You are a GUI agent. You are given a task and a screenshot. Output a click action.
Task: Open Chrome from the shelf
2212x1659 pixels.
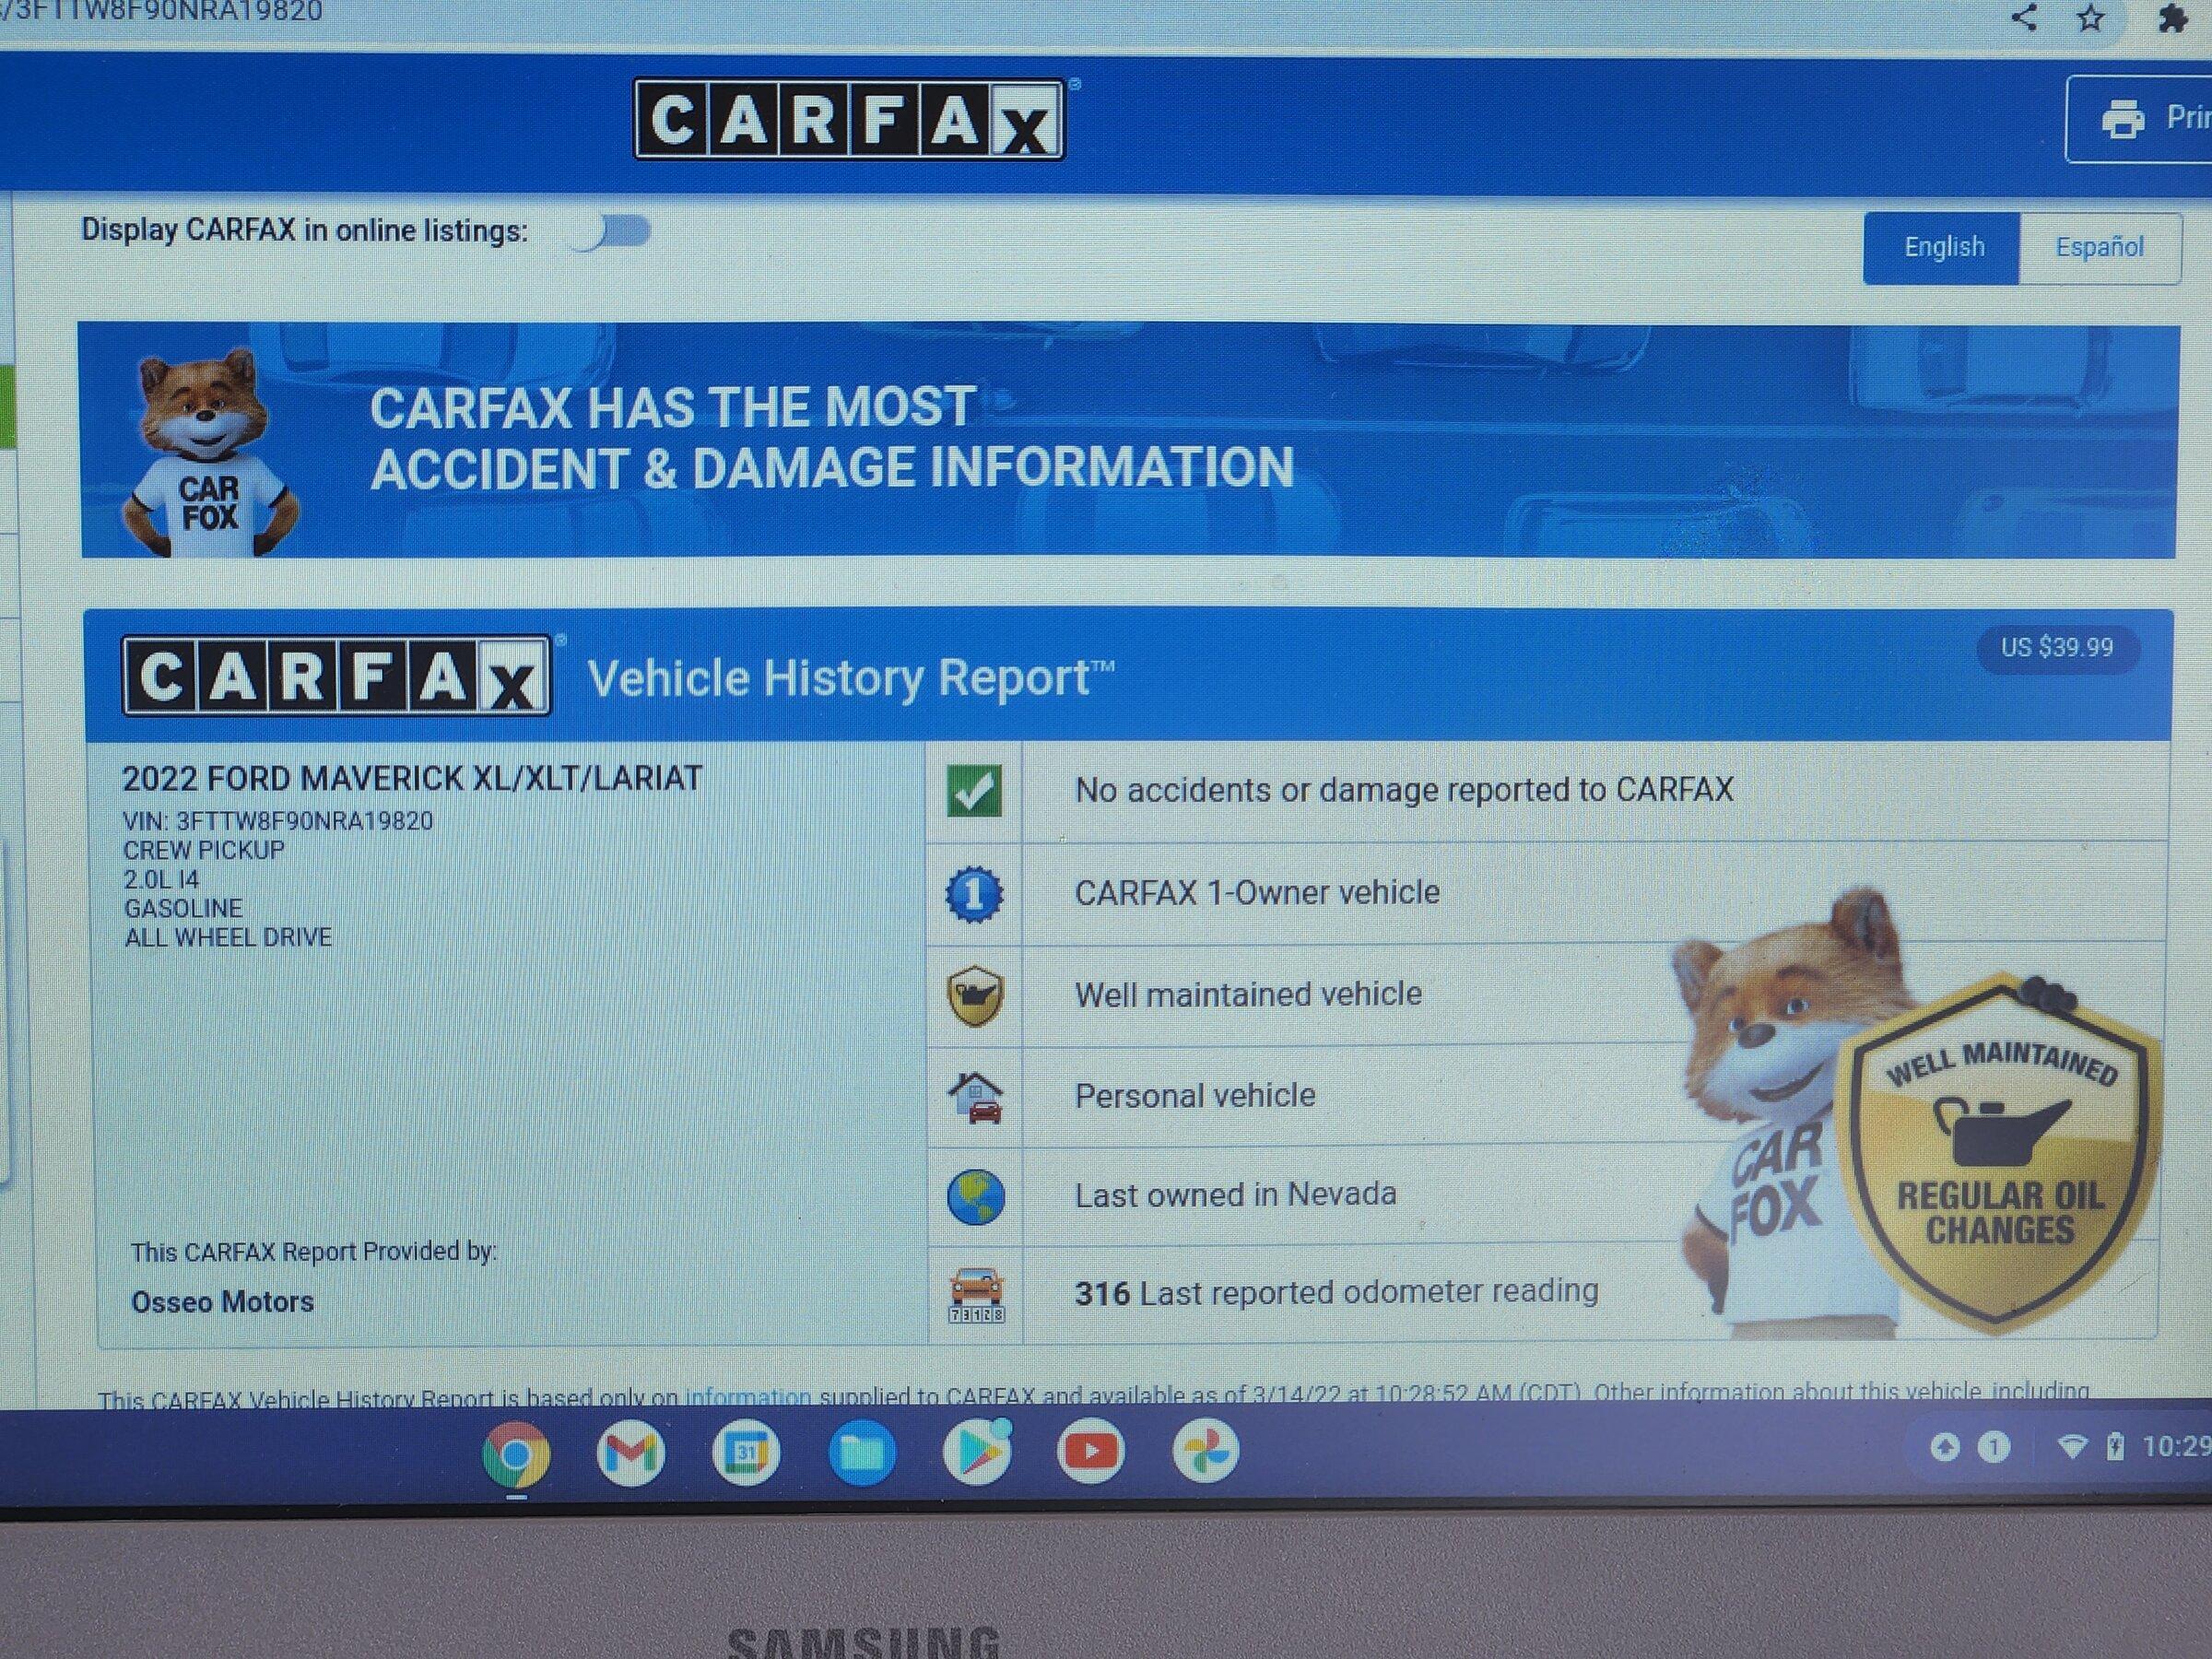516,1454
